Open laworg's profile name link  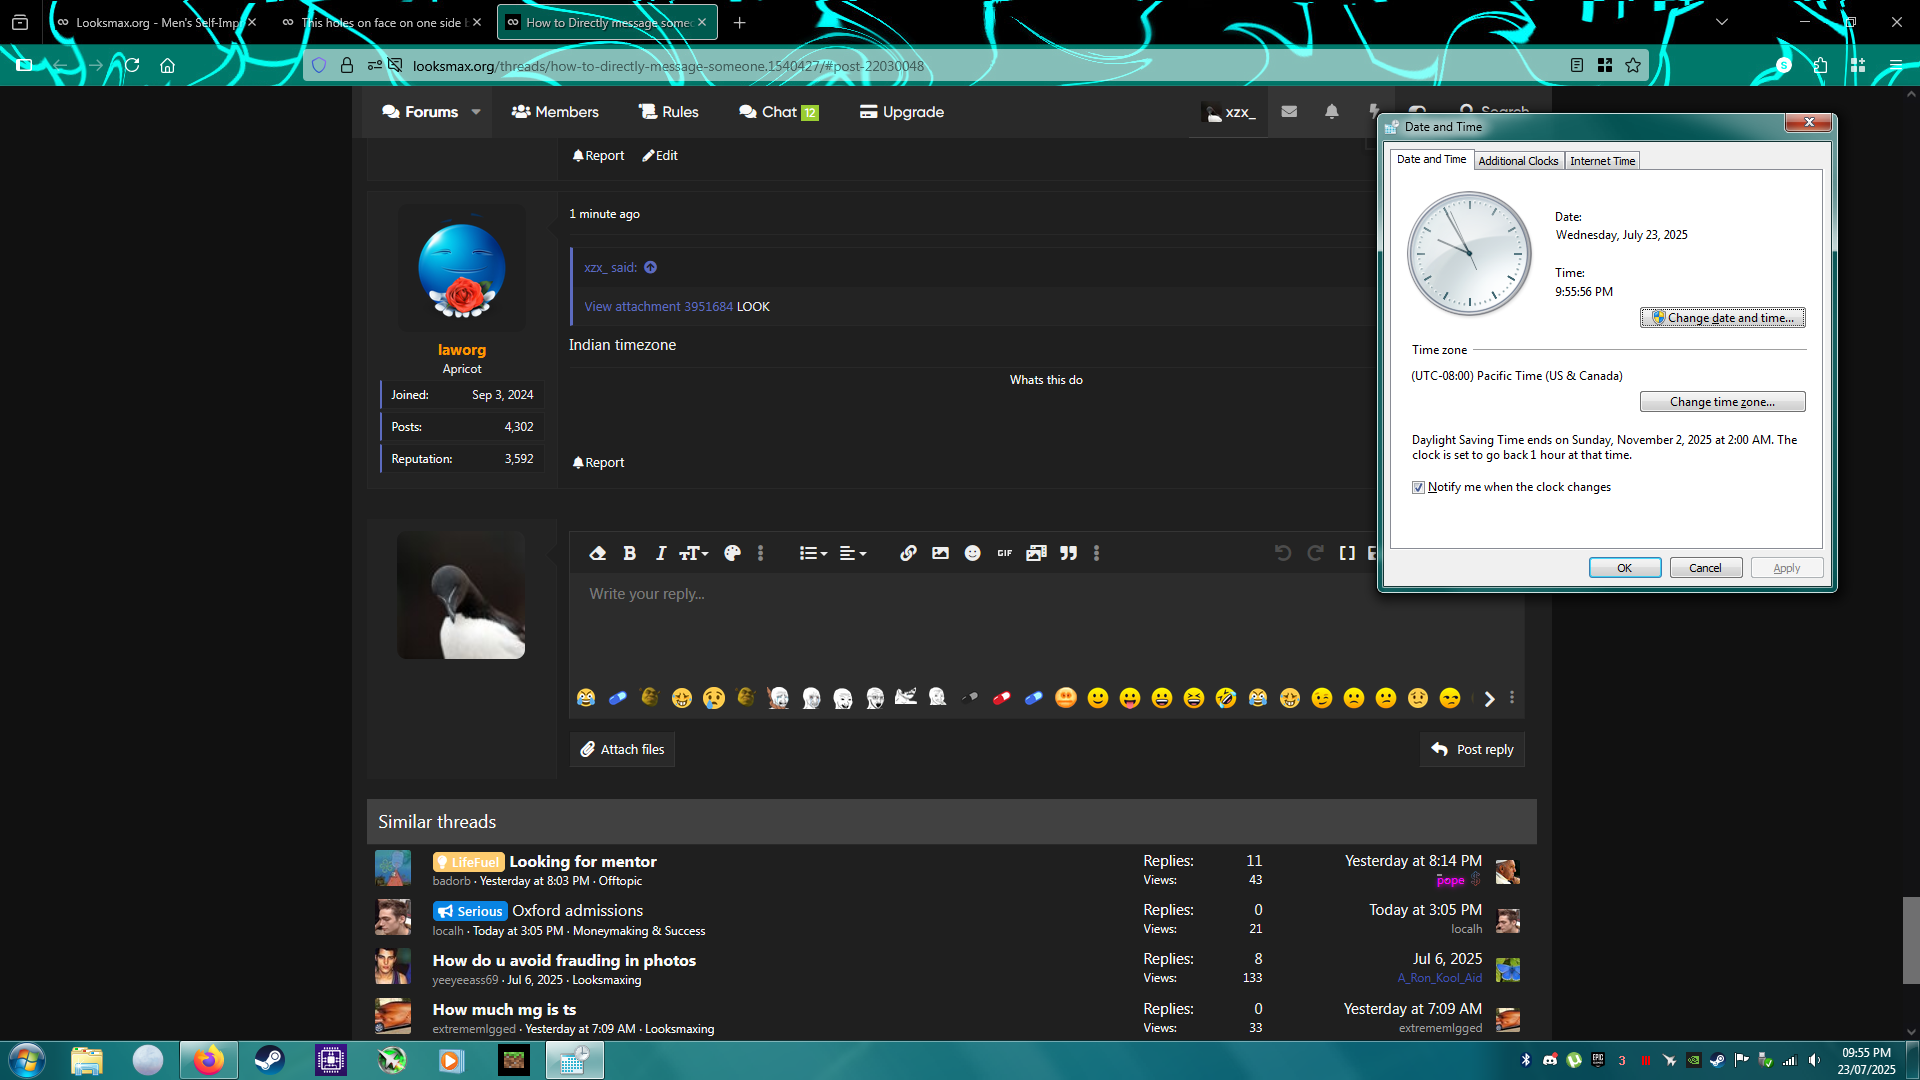point(461,350)
